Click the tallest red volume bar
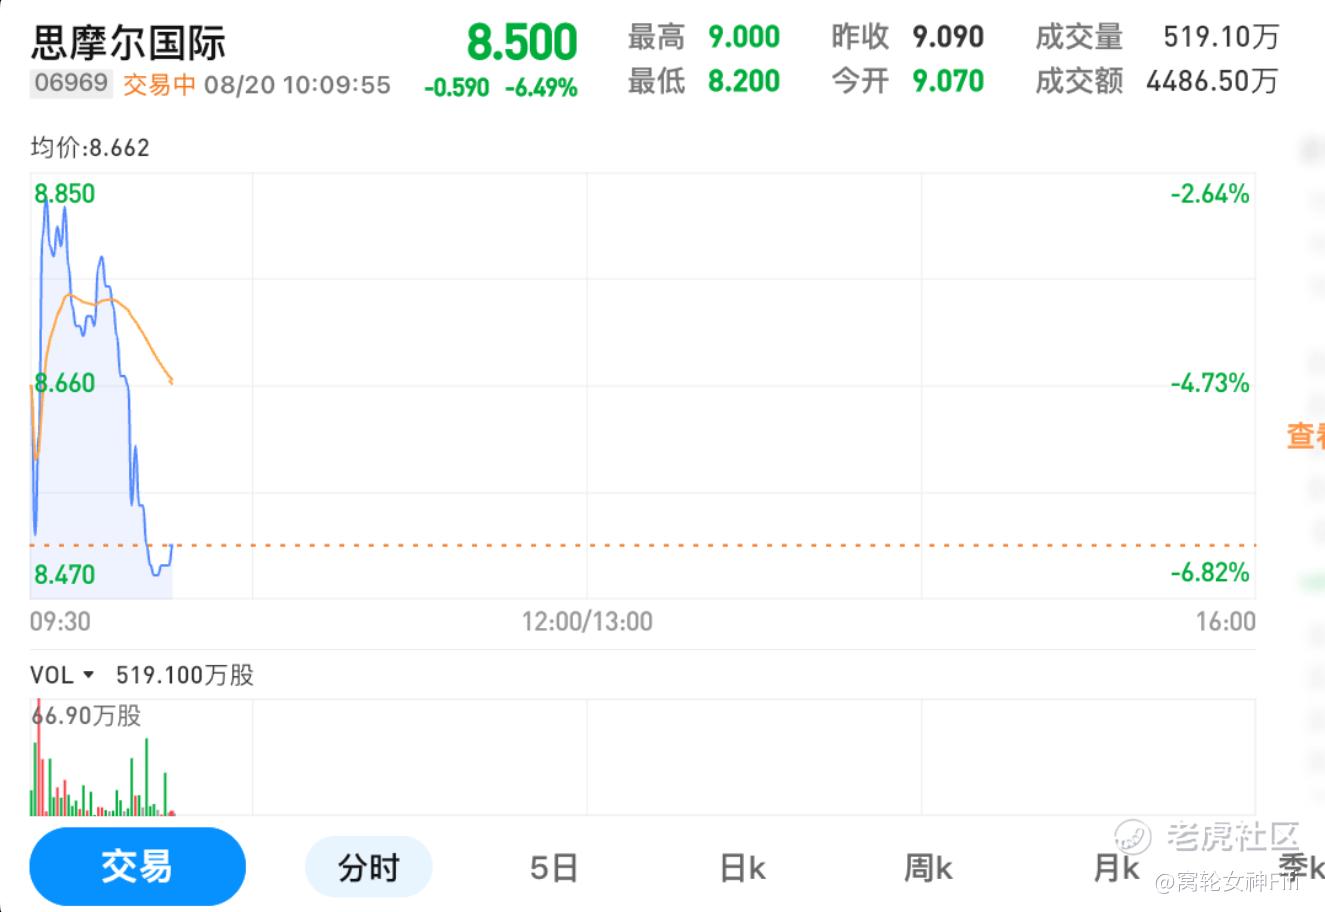This screenshot has width=1325, height=912. [39, 760]
